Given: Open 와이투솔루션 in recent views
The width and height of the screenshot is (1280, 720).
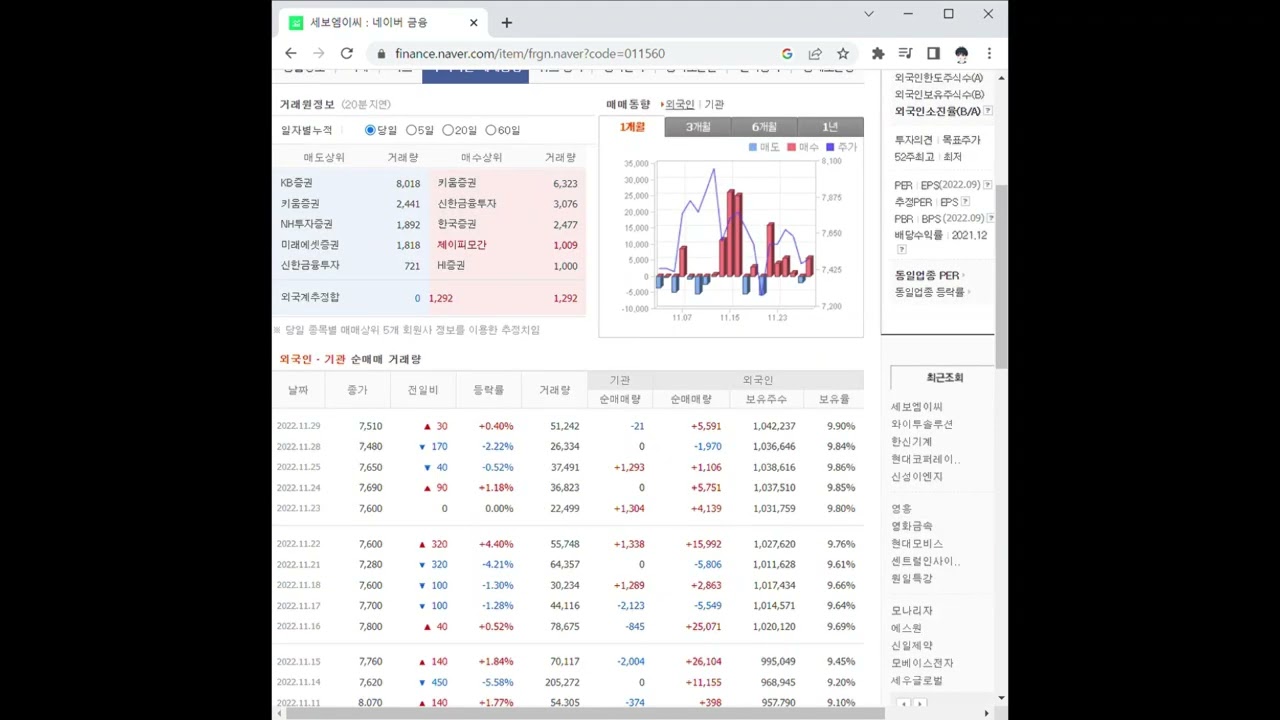Looking at the screenshot, I should pyautogui.click(x=922, y=424).
